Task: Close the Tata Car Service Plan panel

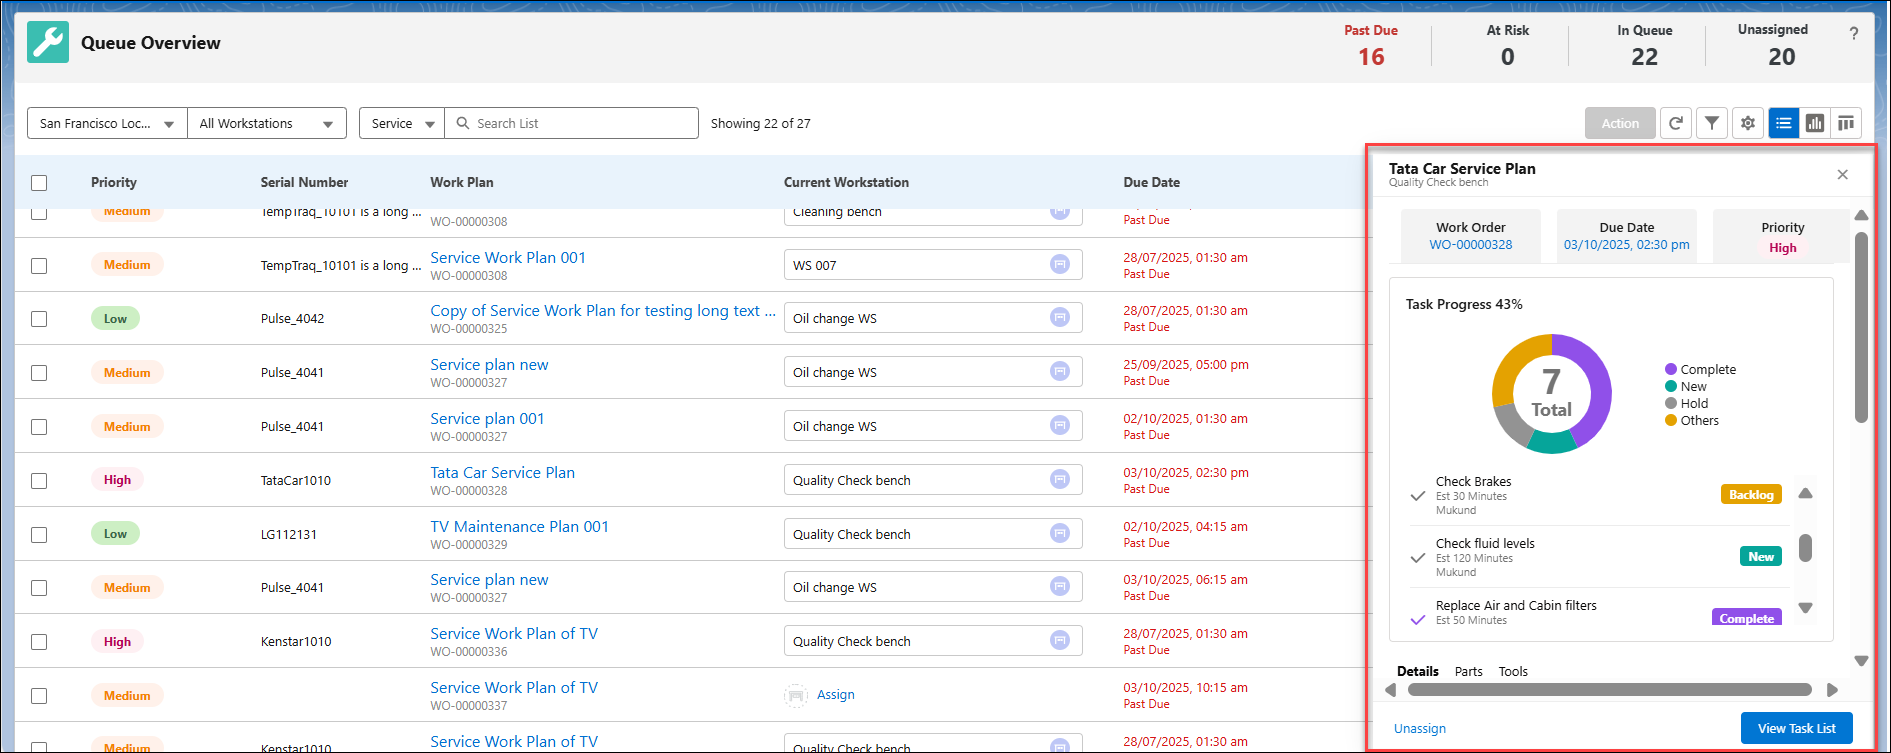Action: [1842, 175]
